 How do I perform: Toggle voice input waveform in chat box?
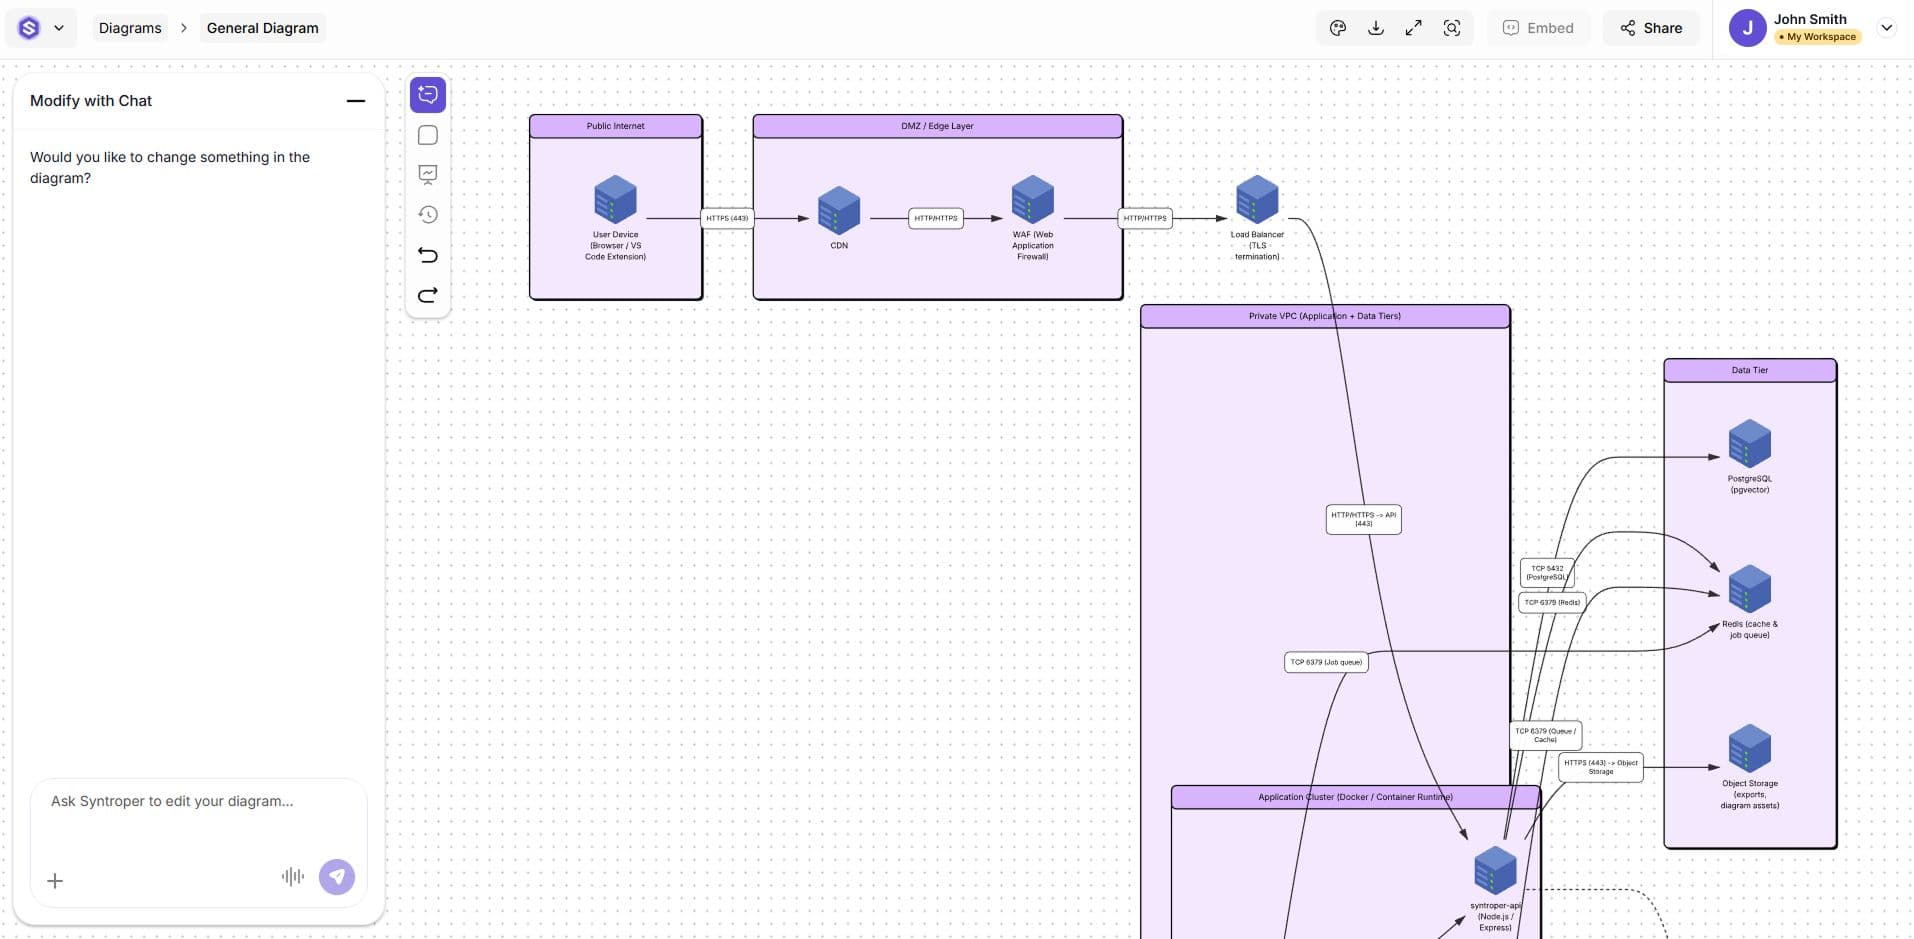click(292, 877)
